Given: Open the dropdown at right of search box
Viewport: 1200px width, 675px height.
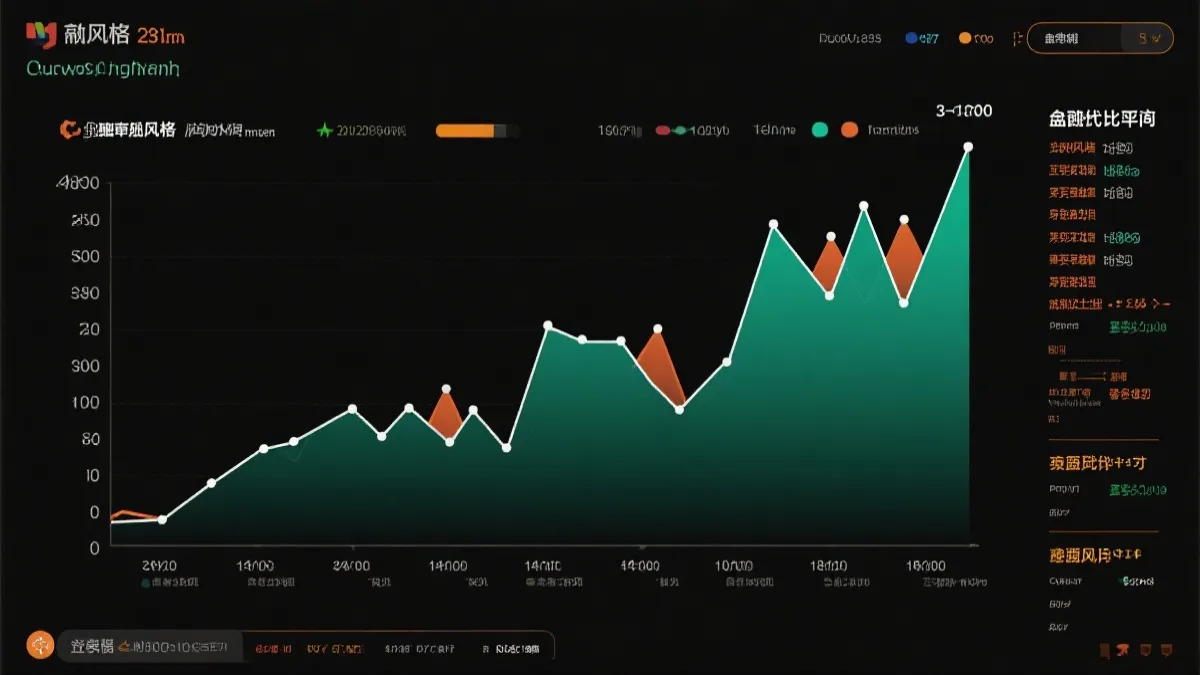Looking at the screenshot, I should 1148,39.
